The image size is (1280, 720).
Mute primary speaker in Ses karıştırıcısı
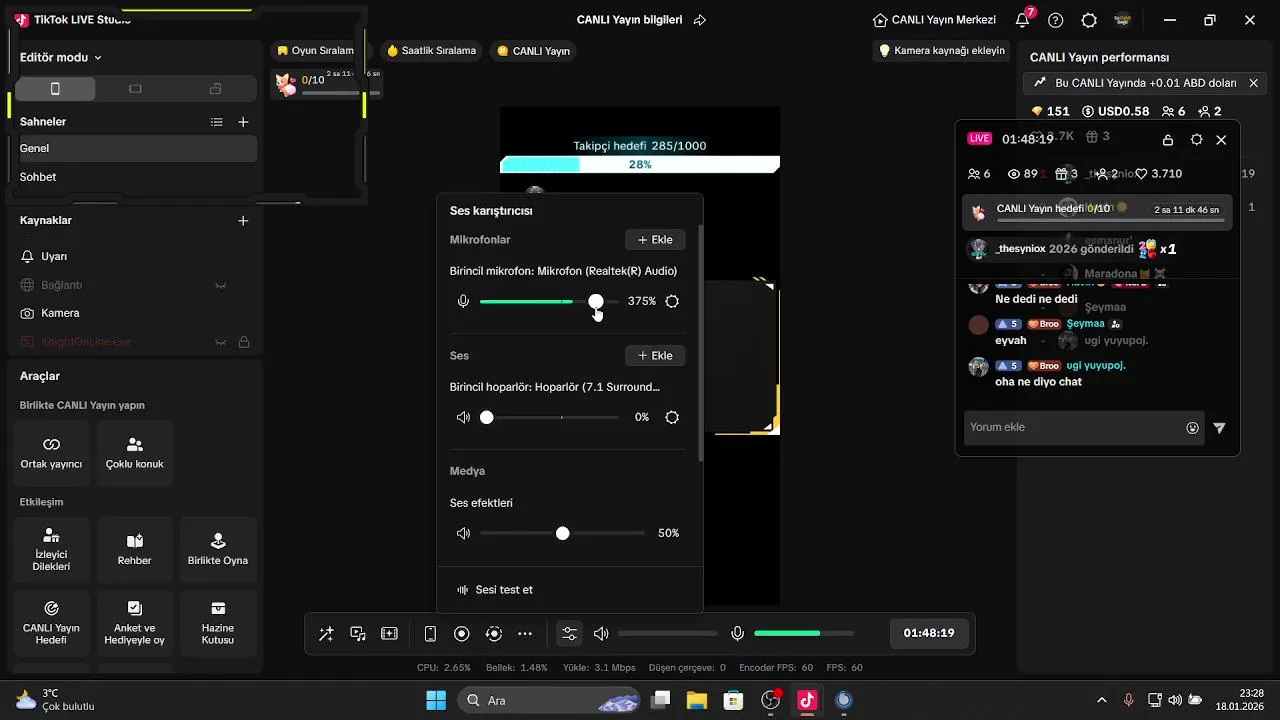click(463, 417)
